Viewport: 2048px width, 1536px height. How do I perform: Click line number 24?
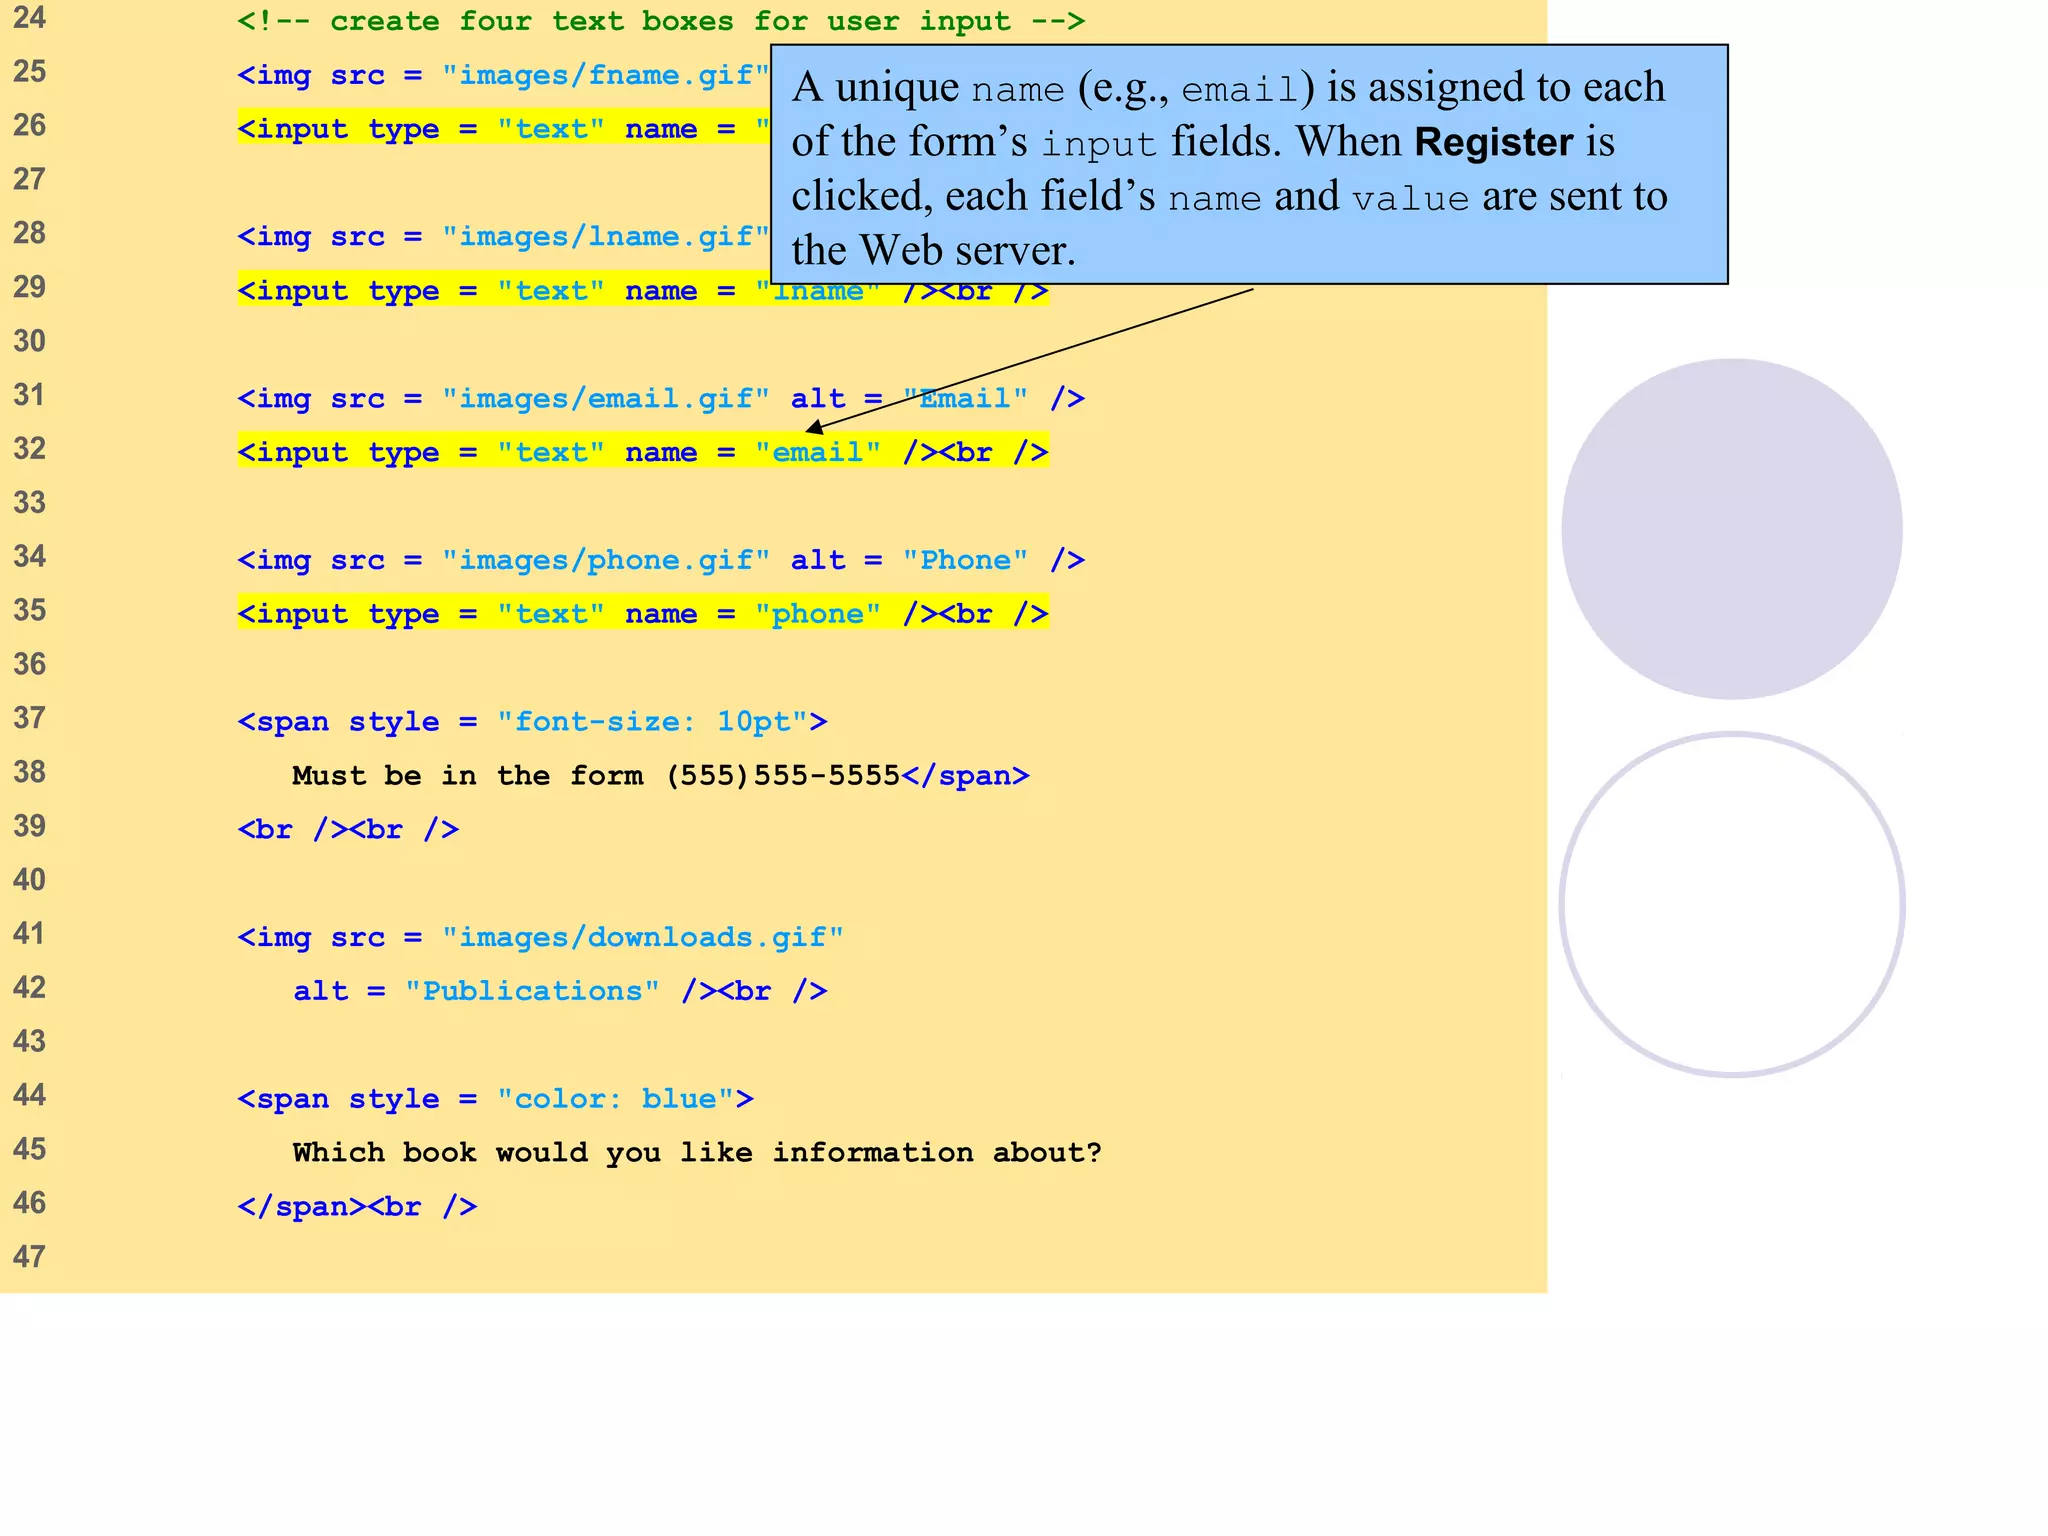[30, 17]
